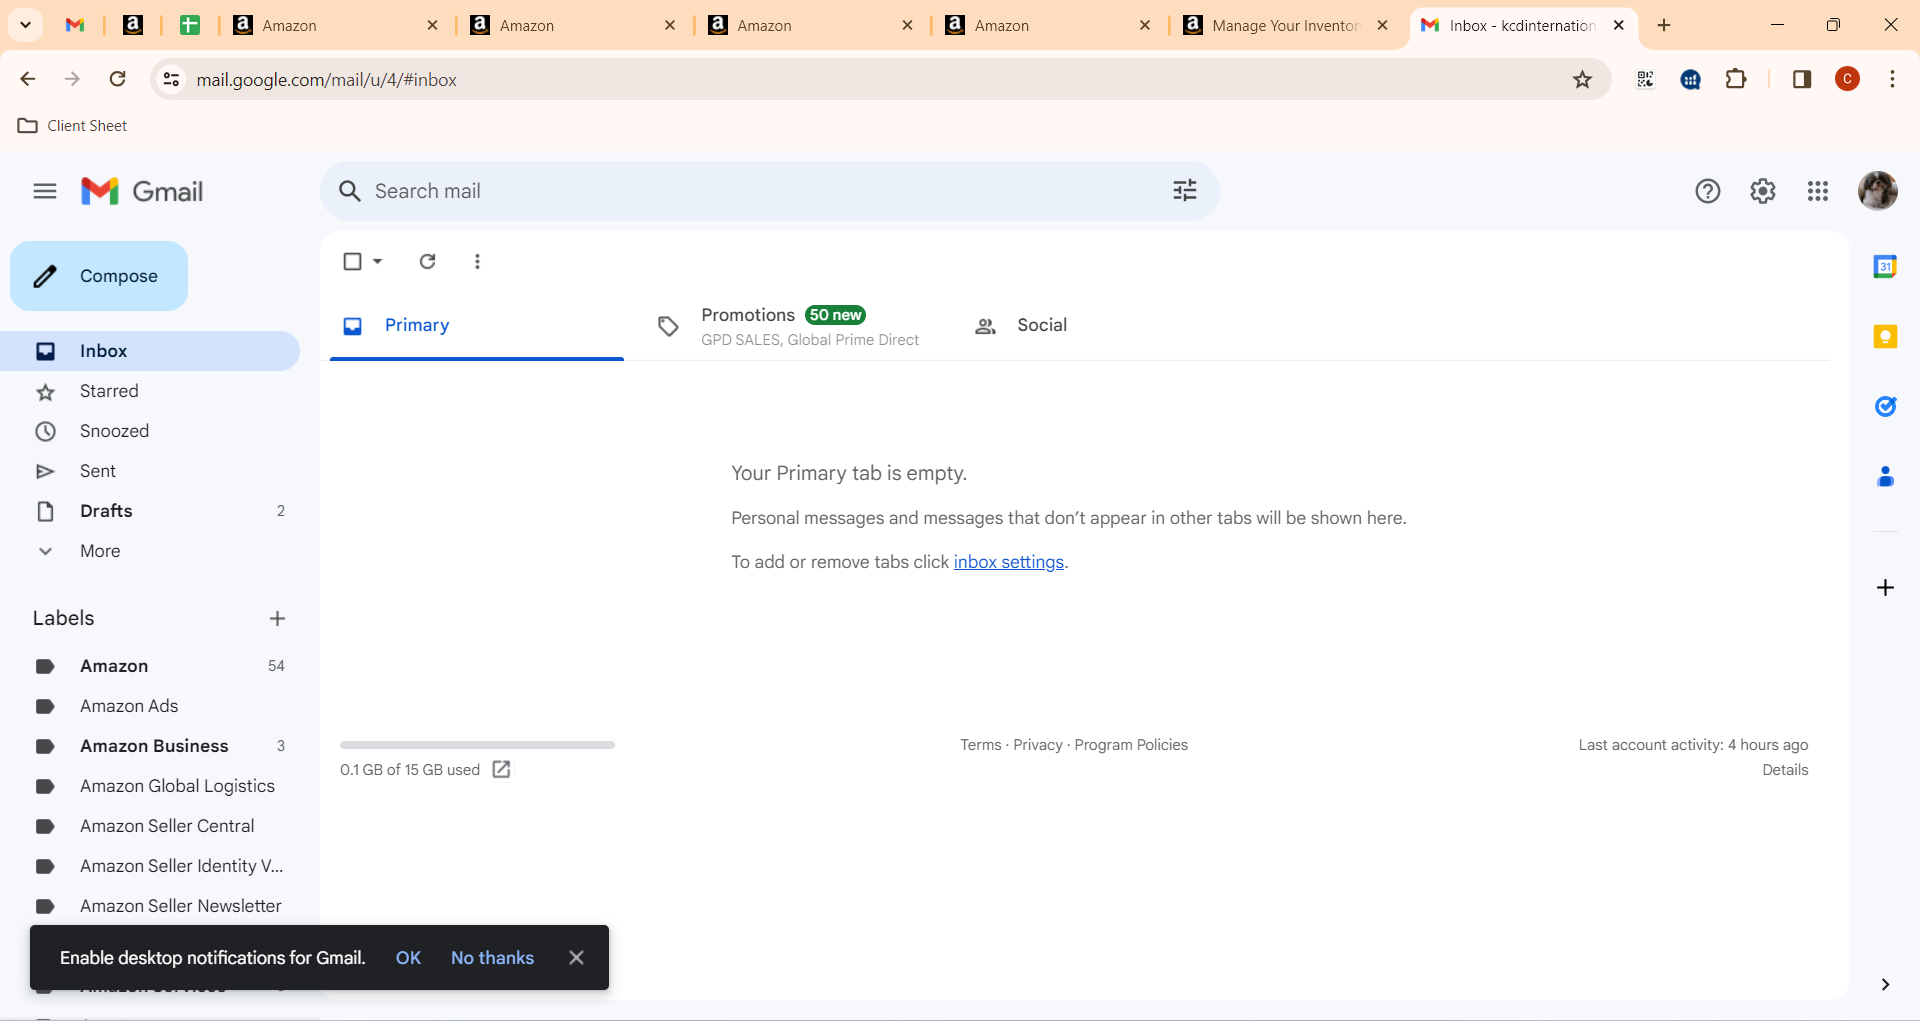Screen dimensions: 1920x1021
Task: Open Google Contacts side panel
Action: [1885, 477]
